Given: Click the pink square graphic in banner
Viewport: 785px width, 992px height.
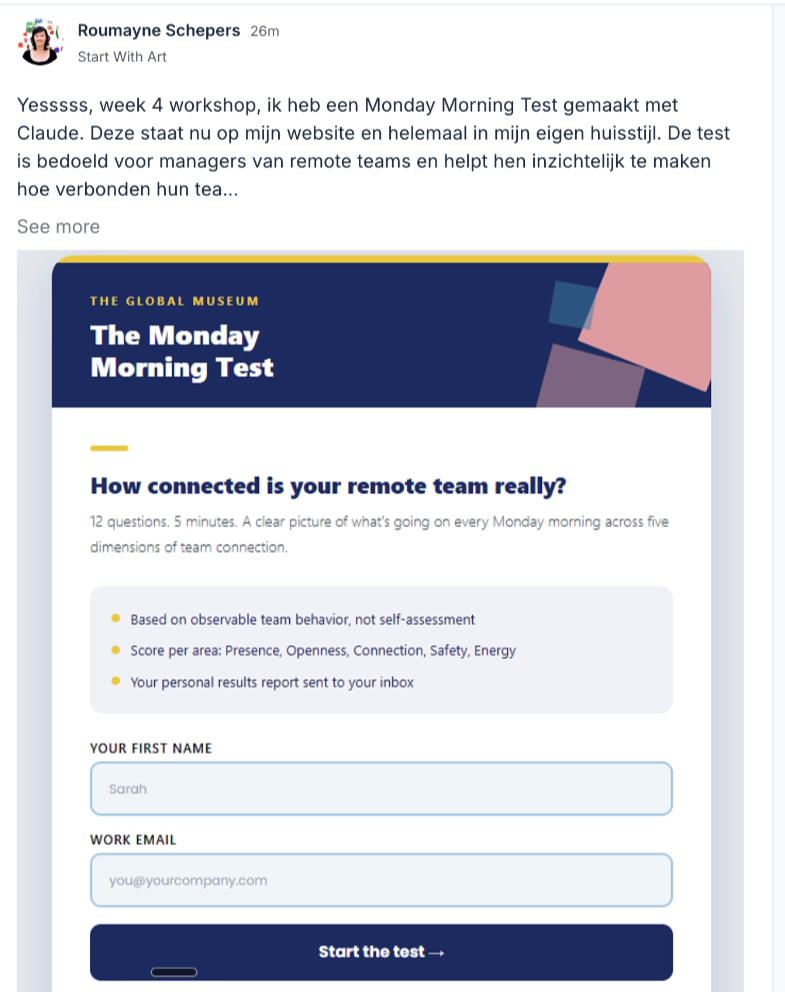Looking at the screenshot, I should pos(648,323).
